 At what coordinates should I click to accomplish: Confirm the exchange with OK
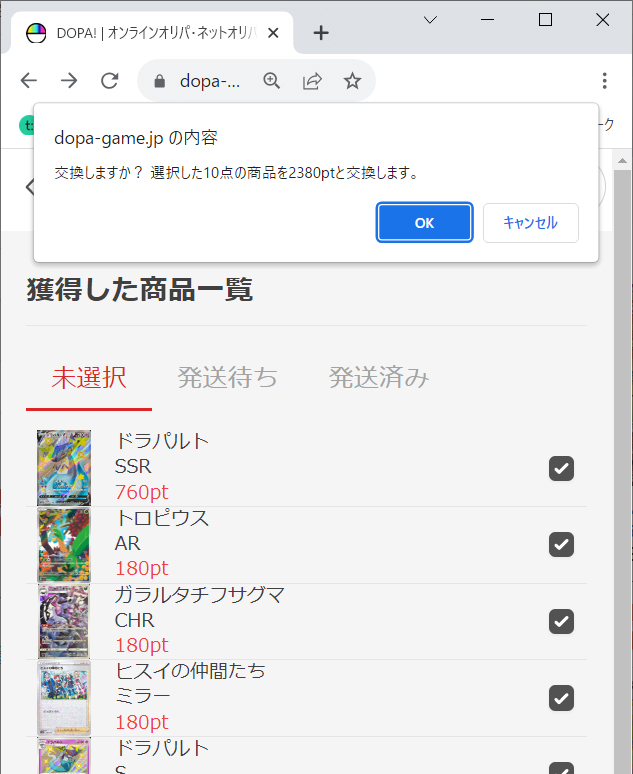pyautogui.click(x=424, y=223)
